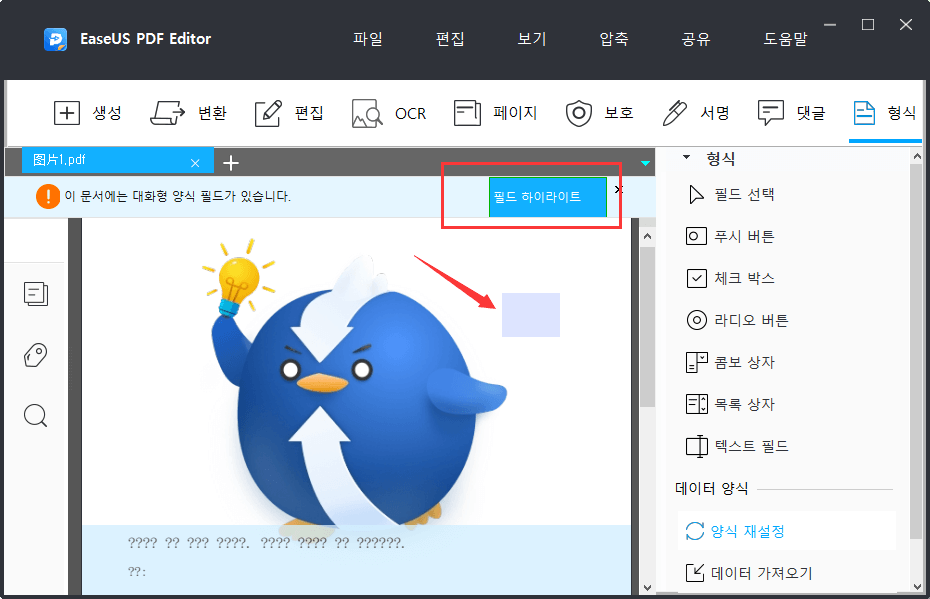Open the 보호 (Protect) tool
The height and width of the screenshot is (599, 930).
click(600, 113)
